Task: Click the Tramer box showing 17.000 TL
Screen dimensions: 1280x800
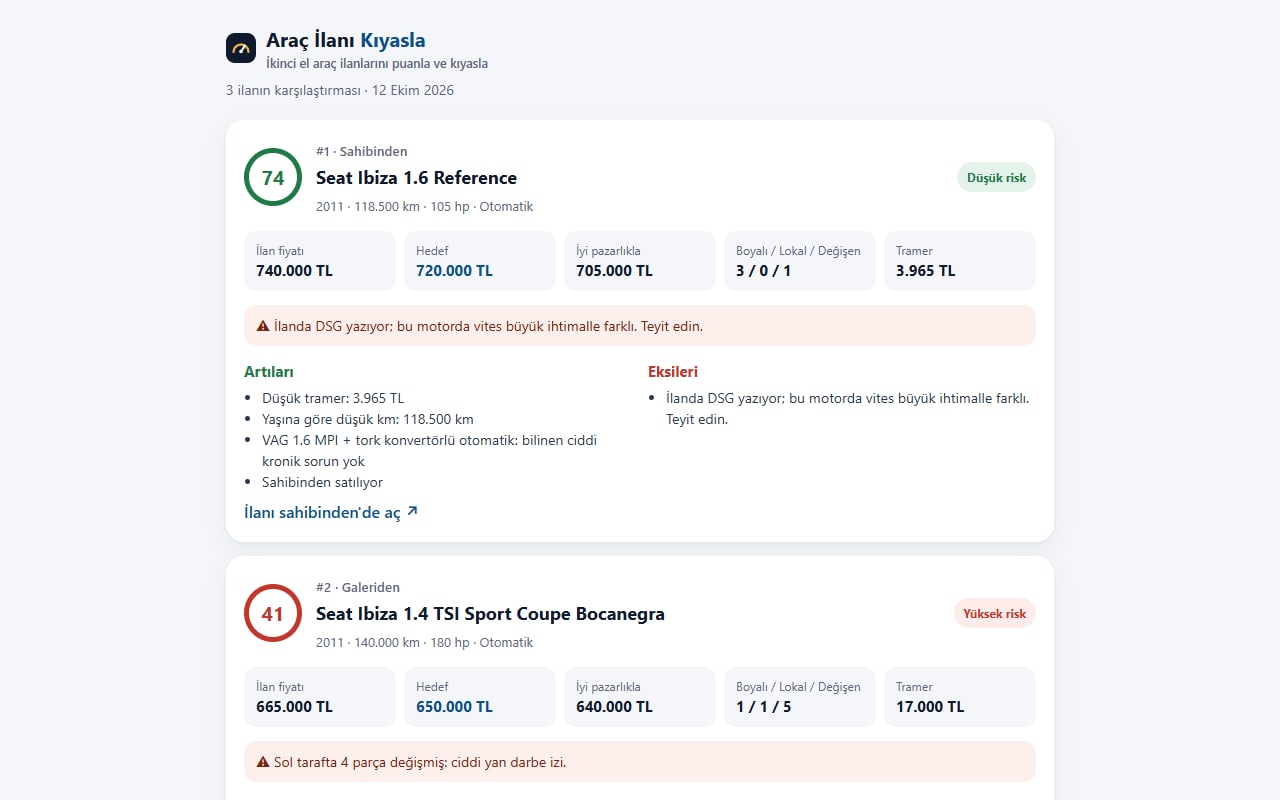Action: pos(960,697)
